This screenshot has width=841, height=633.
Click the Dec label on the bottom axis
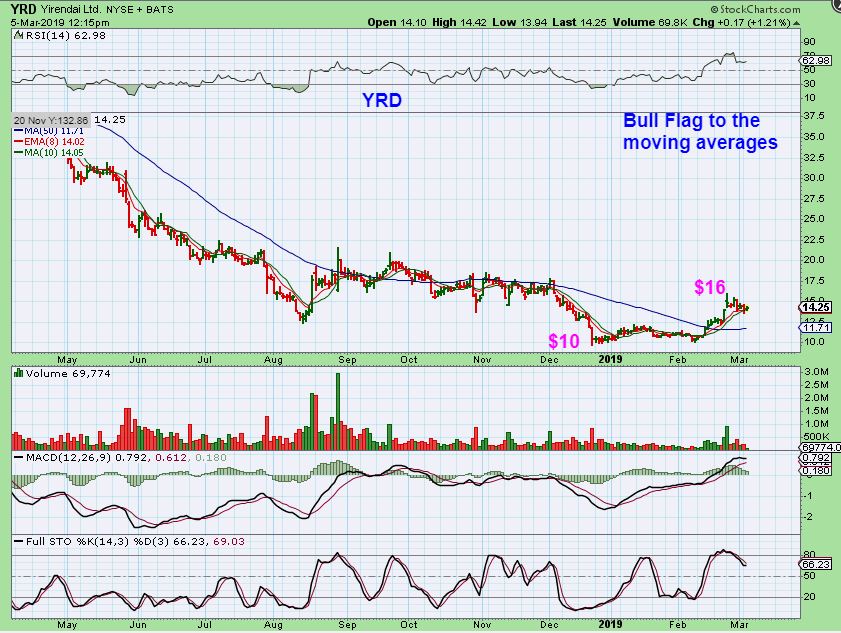(x=549, y=624)
